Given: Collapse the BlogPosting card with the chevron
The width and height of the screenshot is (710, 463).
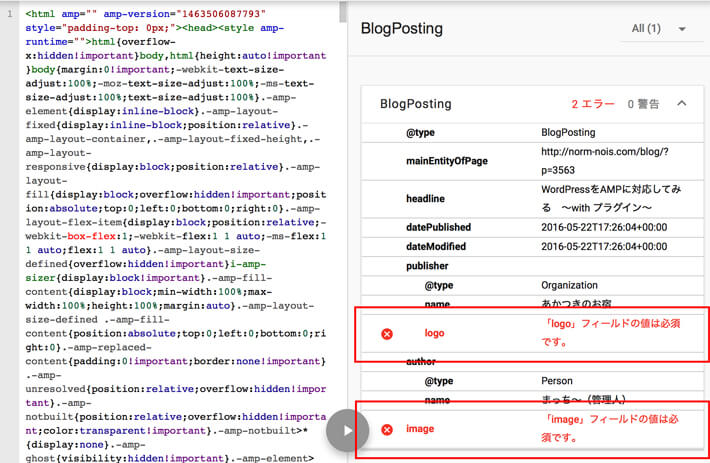Looking at the screenshot, I should pos(682,103).
